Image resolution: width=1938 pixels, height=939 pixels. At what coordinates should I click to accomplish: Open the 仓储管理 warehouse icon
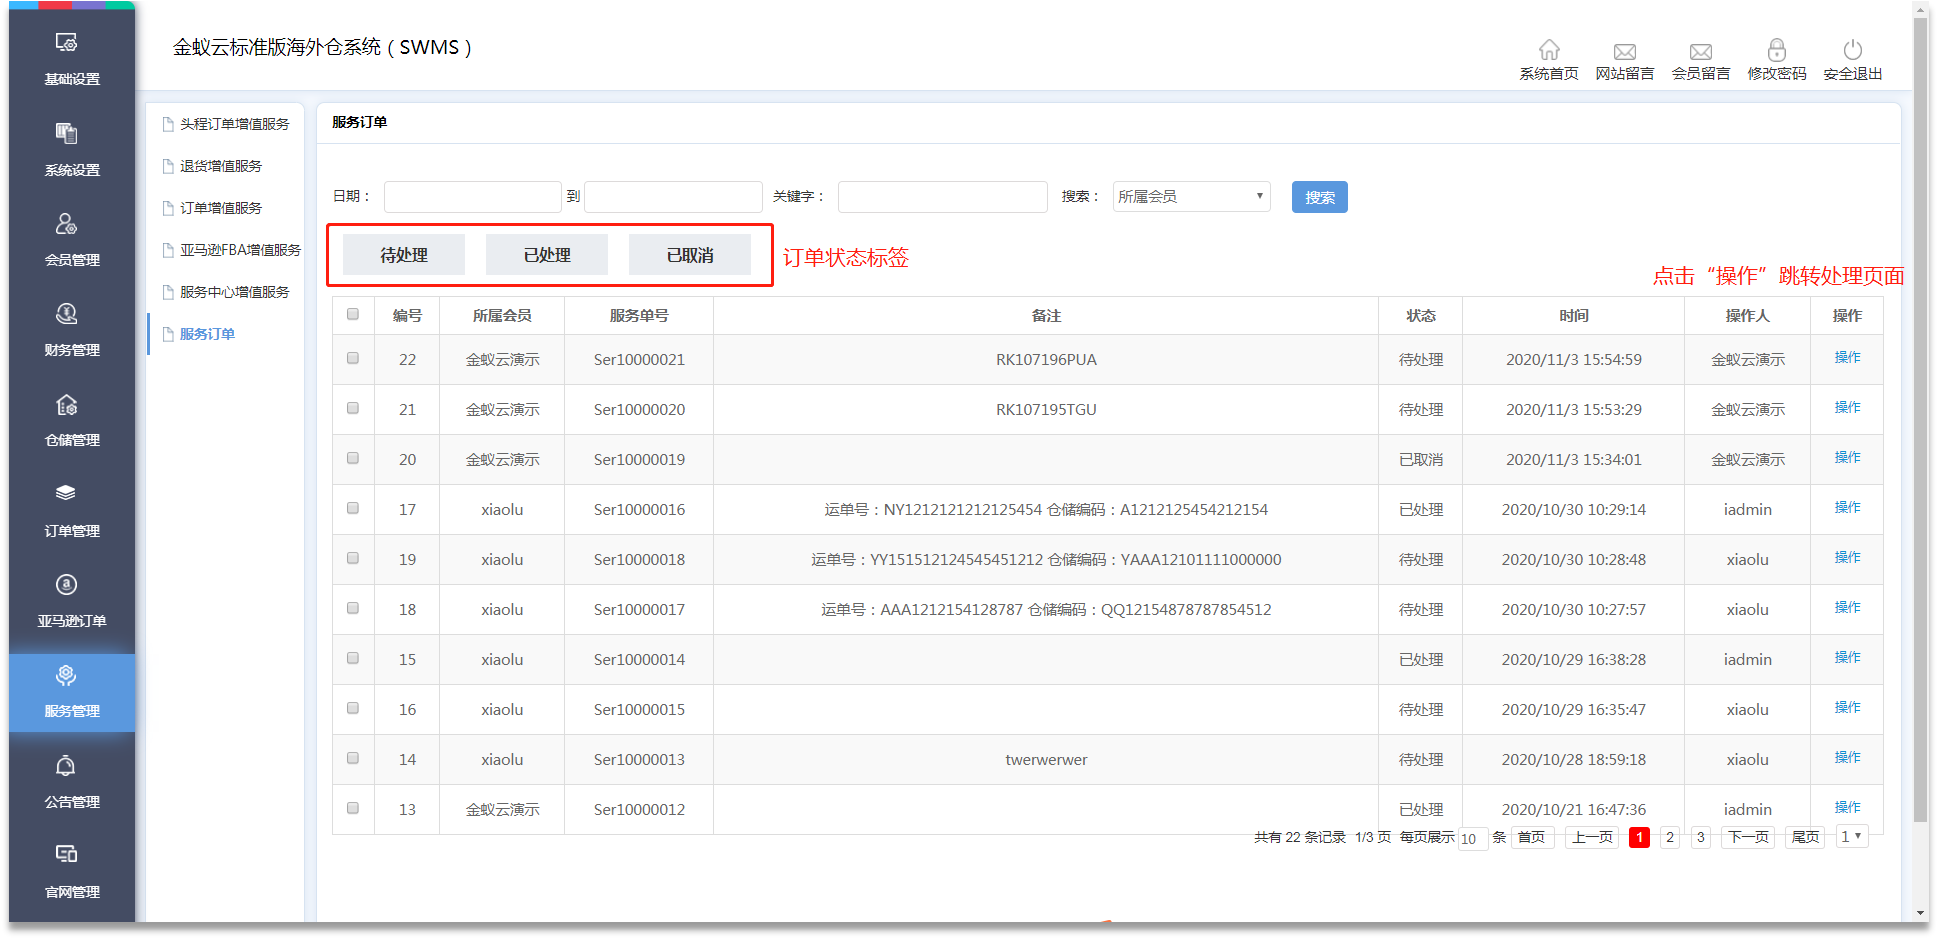pyautogui.click(x=66, y=405)
